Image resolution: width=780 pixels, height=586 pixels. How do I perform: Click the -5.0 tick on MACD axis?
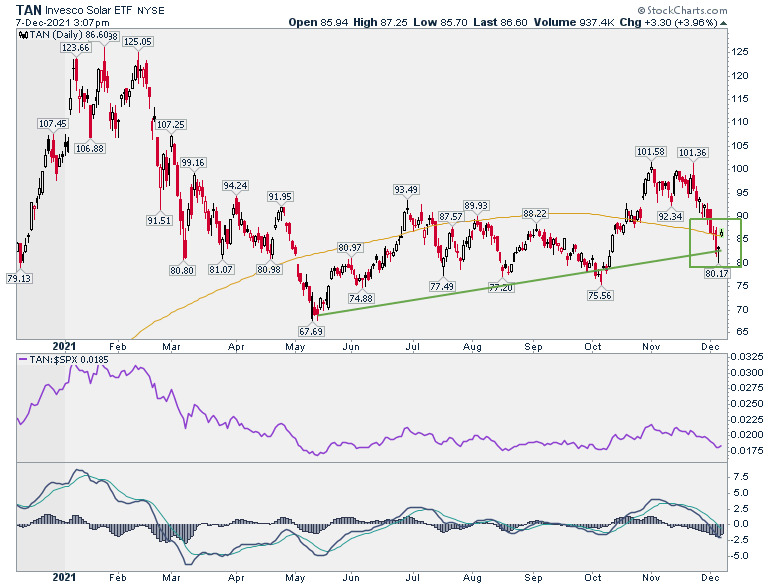coord(739,556)
